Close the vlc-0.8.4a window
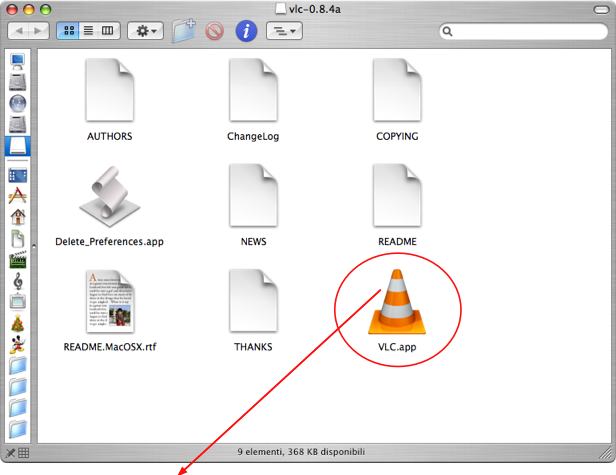The image size is (616, 475). click(12, 9)
